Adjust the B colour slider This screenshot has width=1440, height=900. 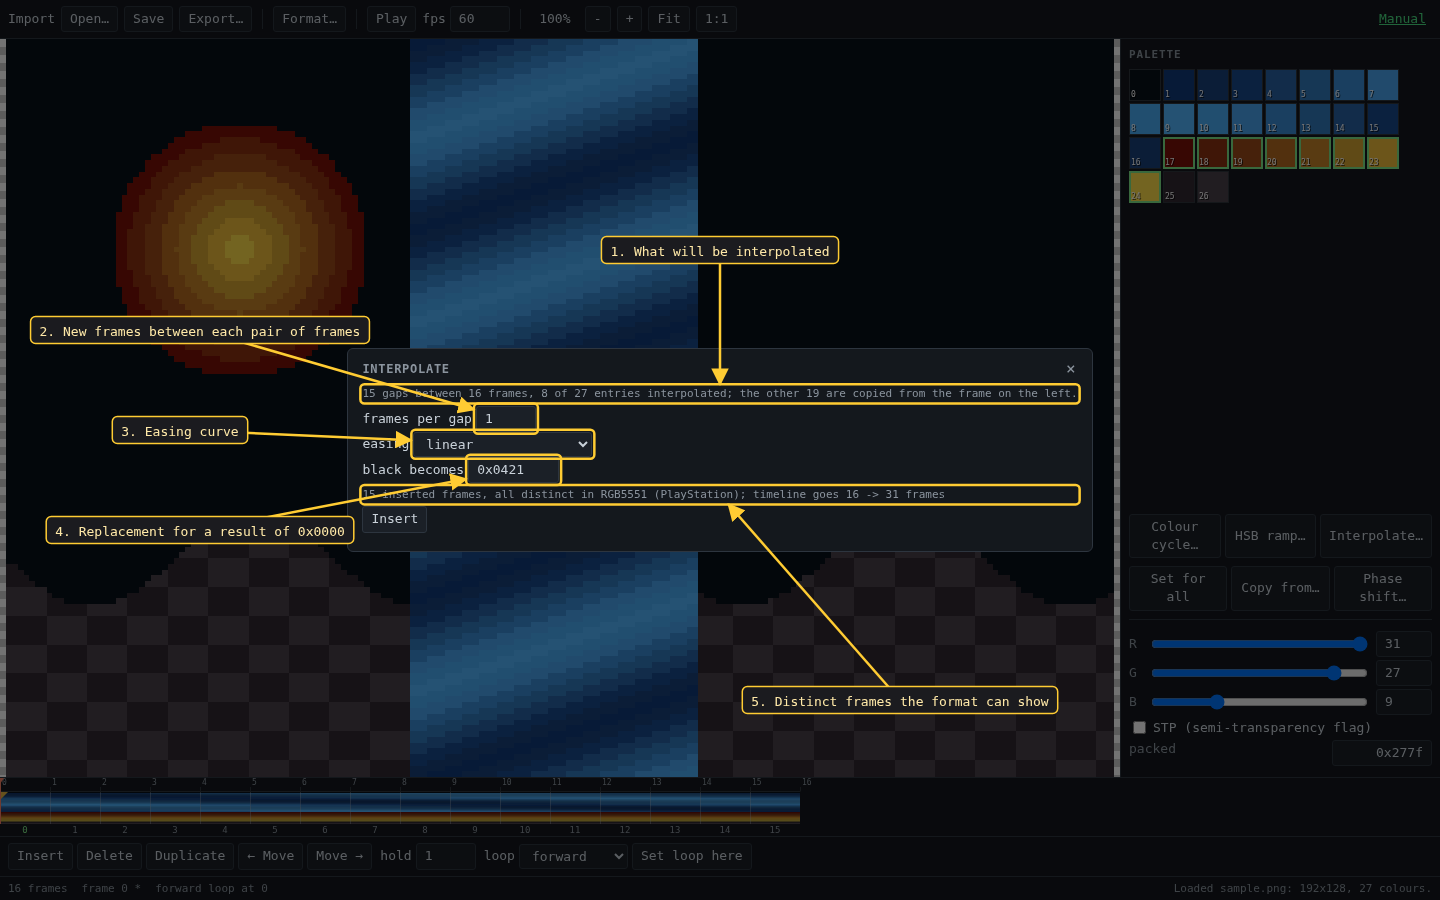click(1259, 702)
